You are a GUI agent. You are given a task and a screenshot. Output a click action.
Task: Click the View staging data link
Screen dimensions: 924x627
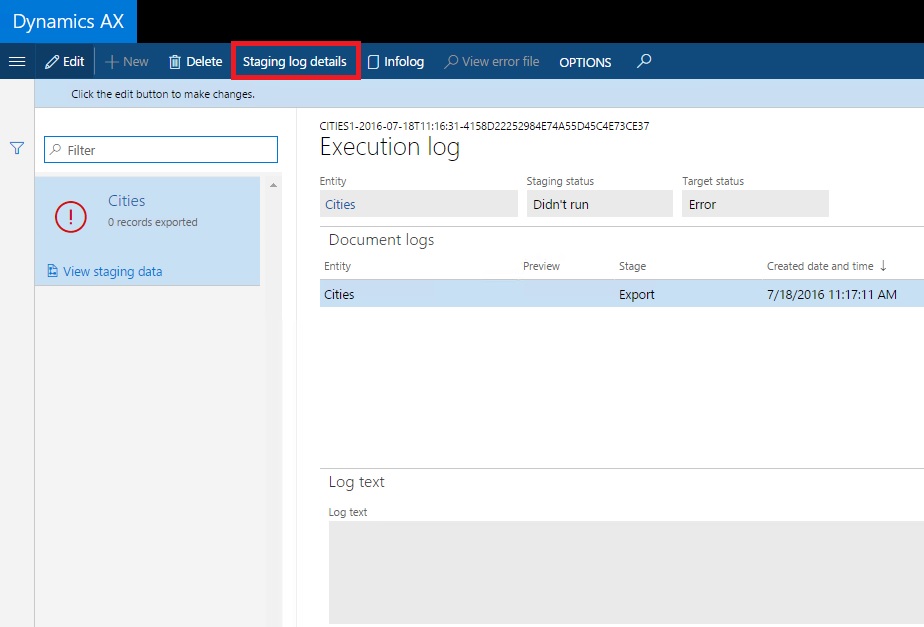click(112, 271)
